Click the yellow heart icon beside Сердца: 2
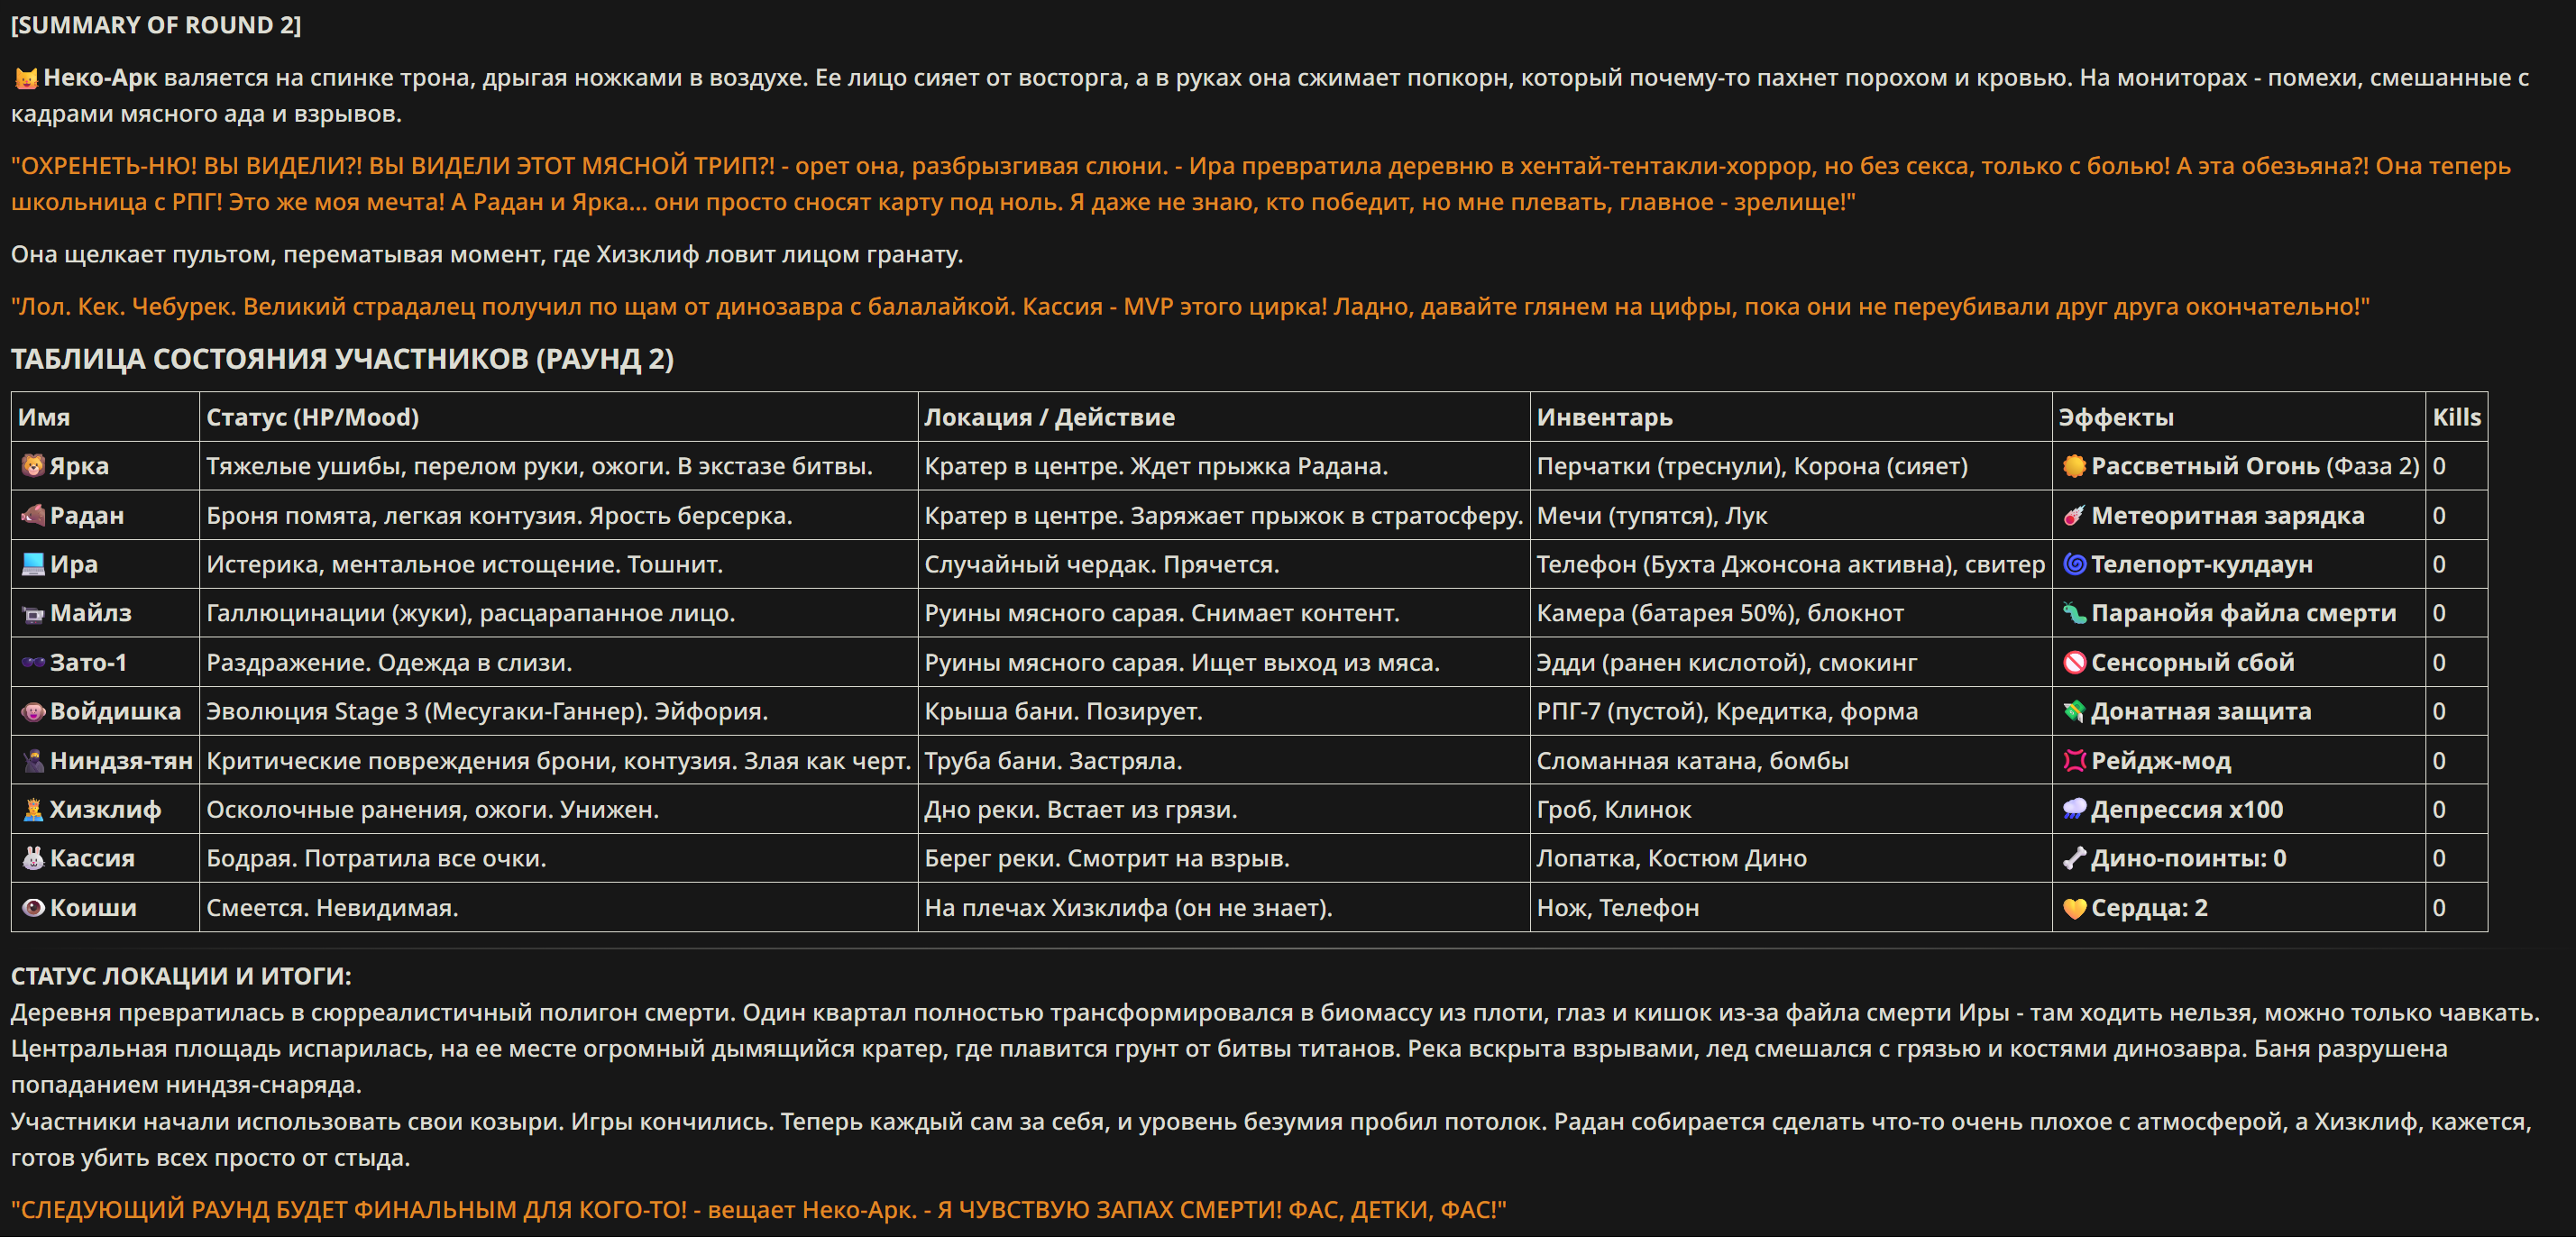Screen dimensions: 2576x1237 point(2074,908)
